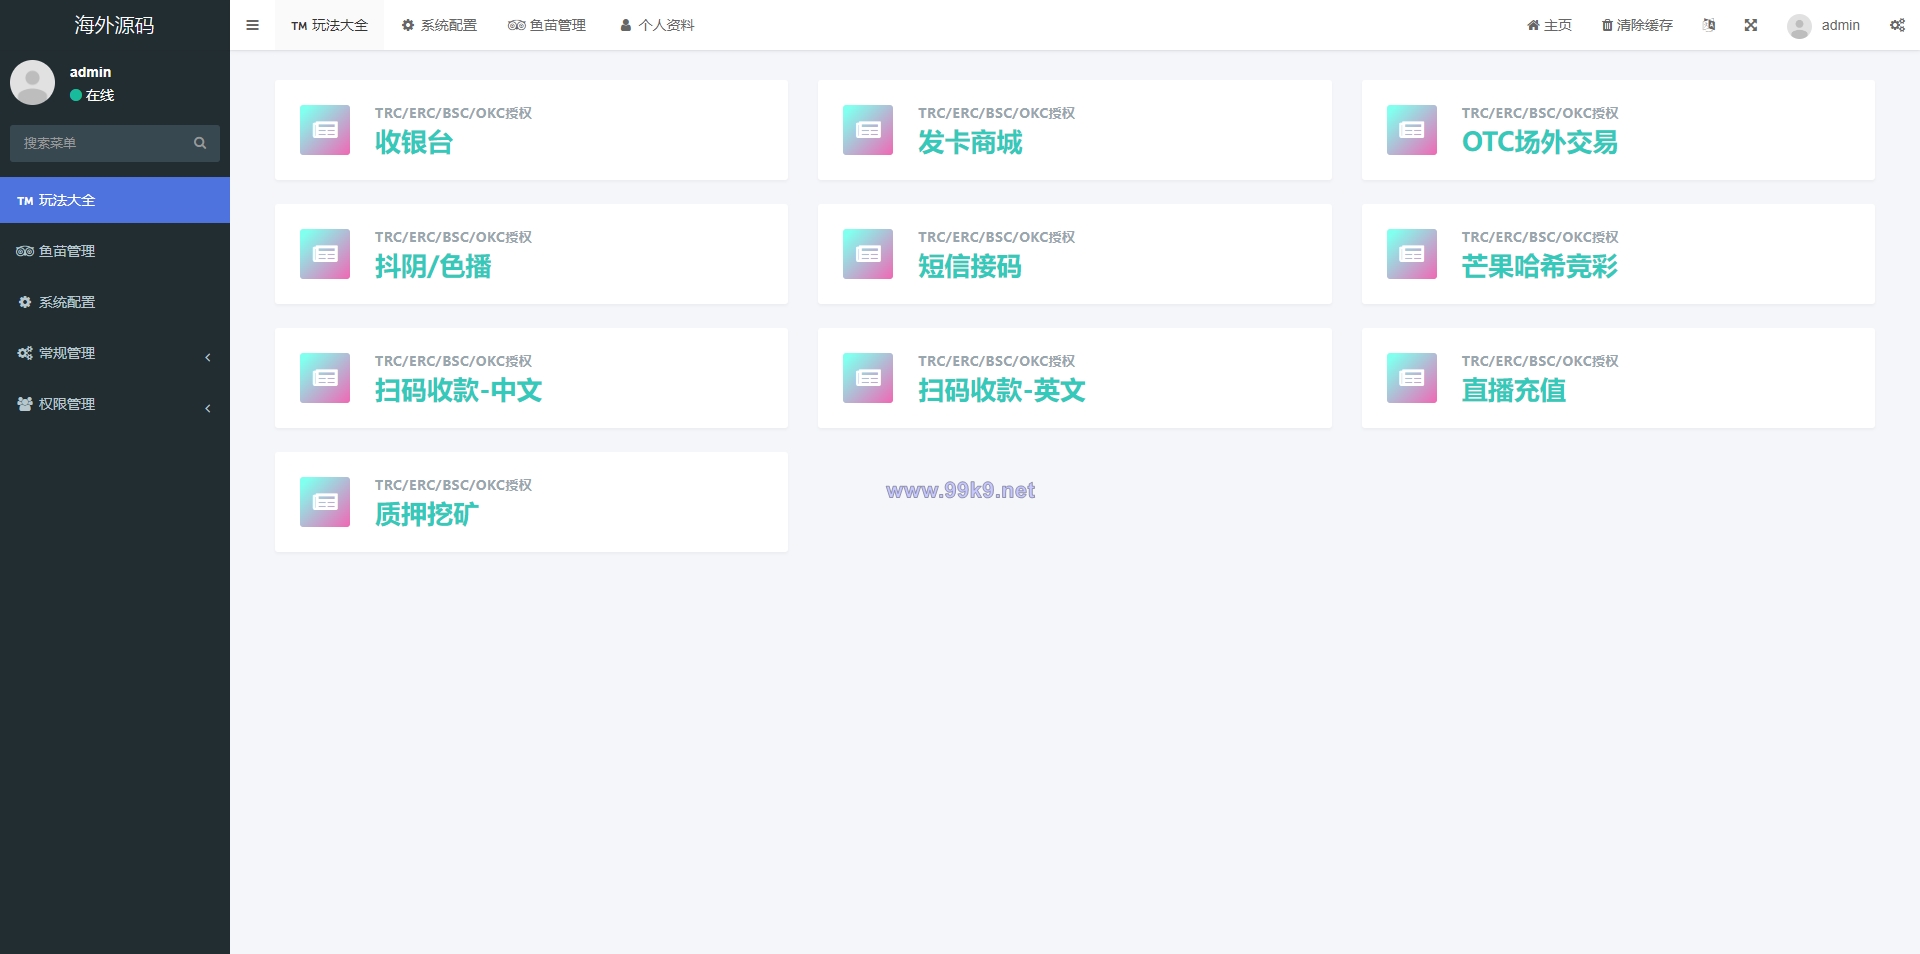The image size is (1920, 954).
Task: Open the 质押挖矿 title link
Action: pyautogui.click(x=427, y=515)
